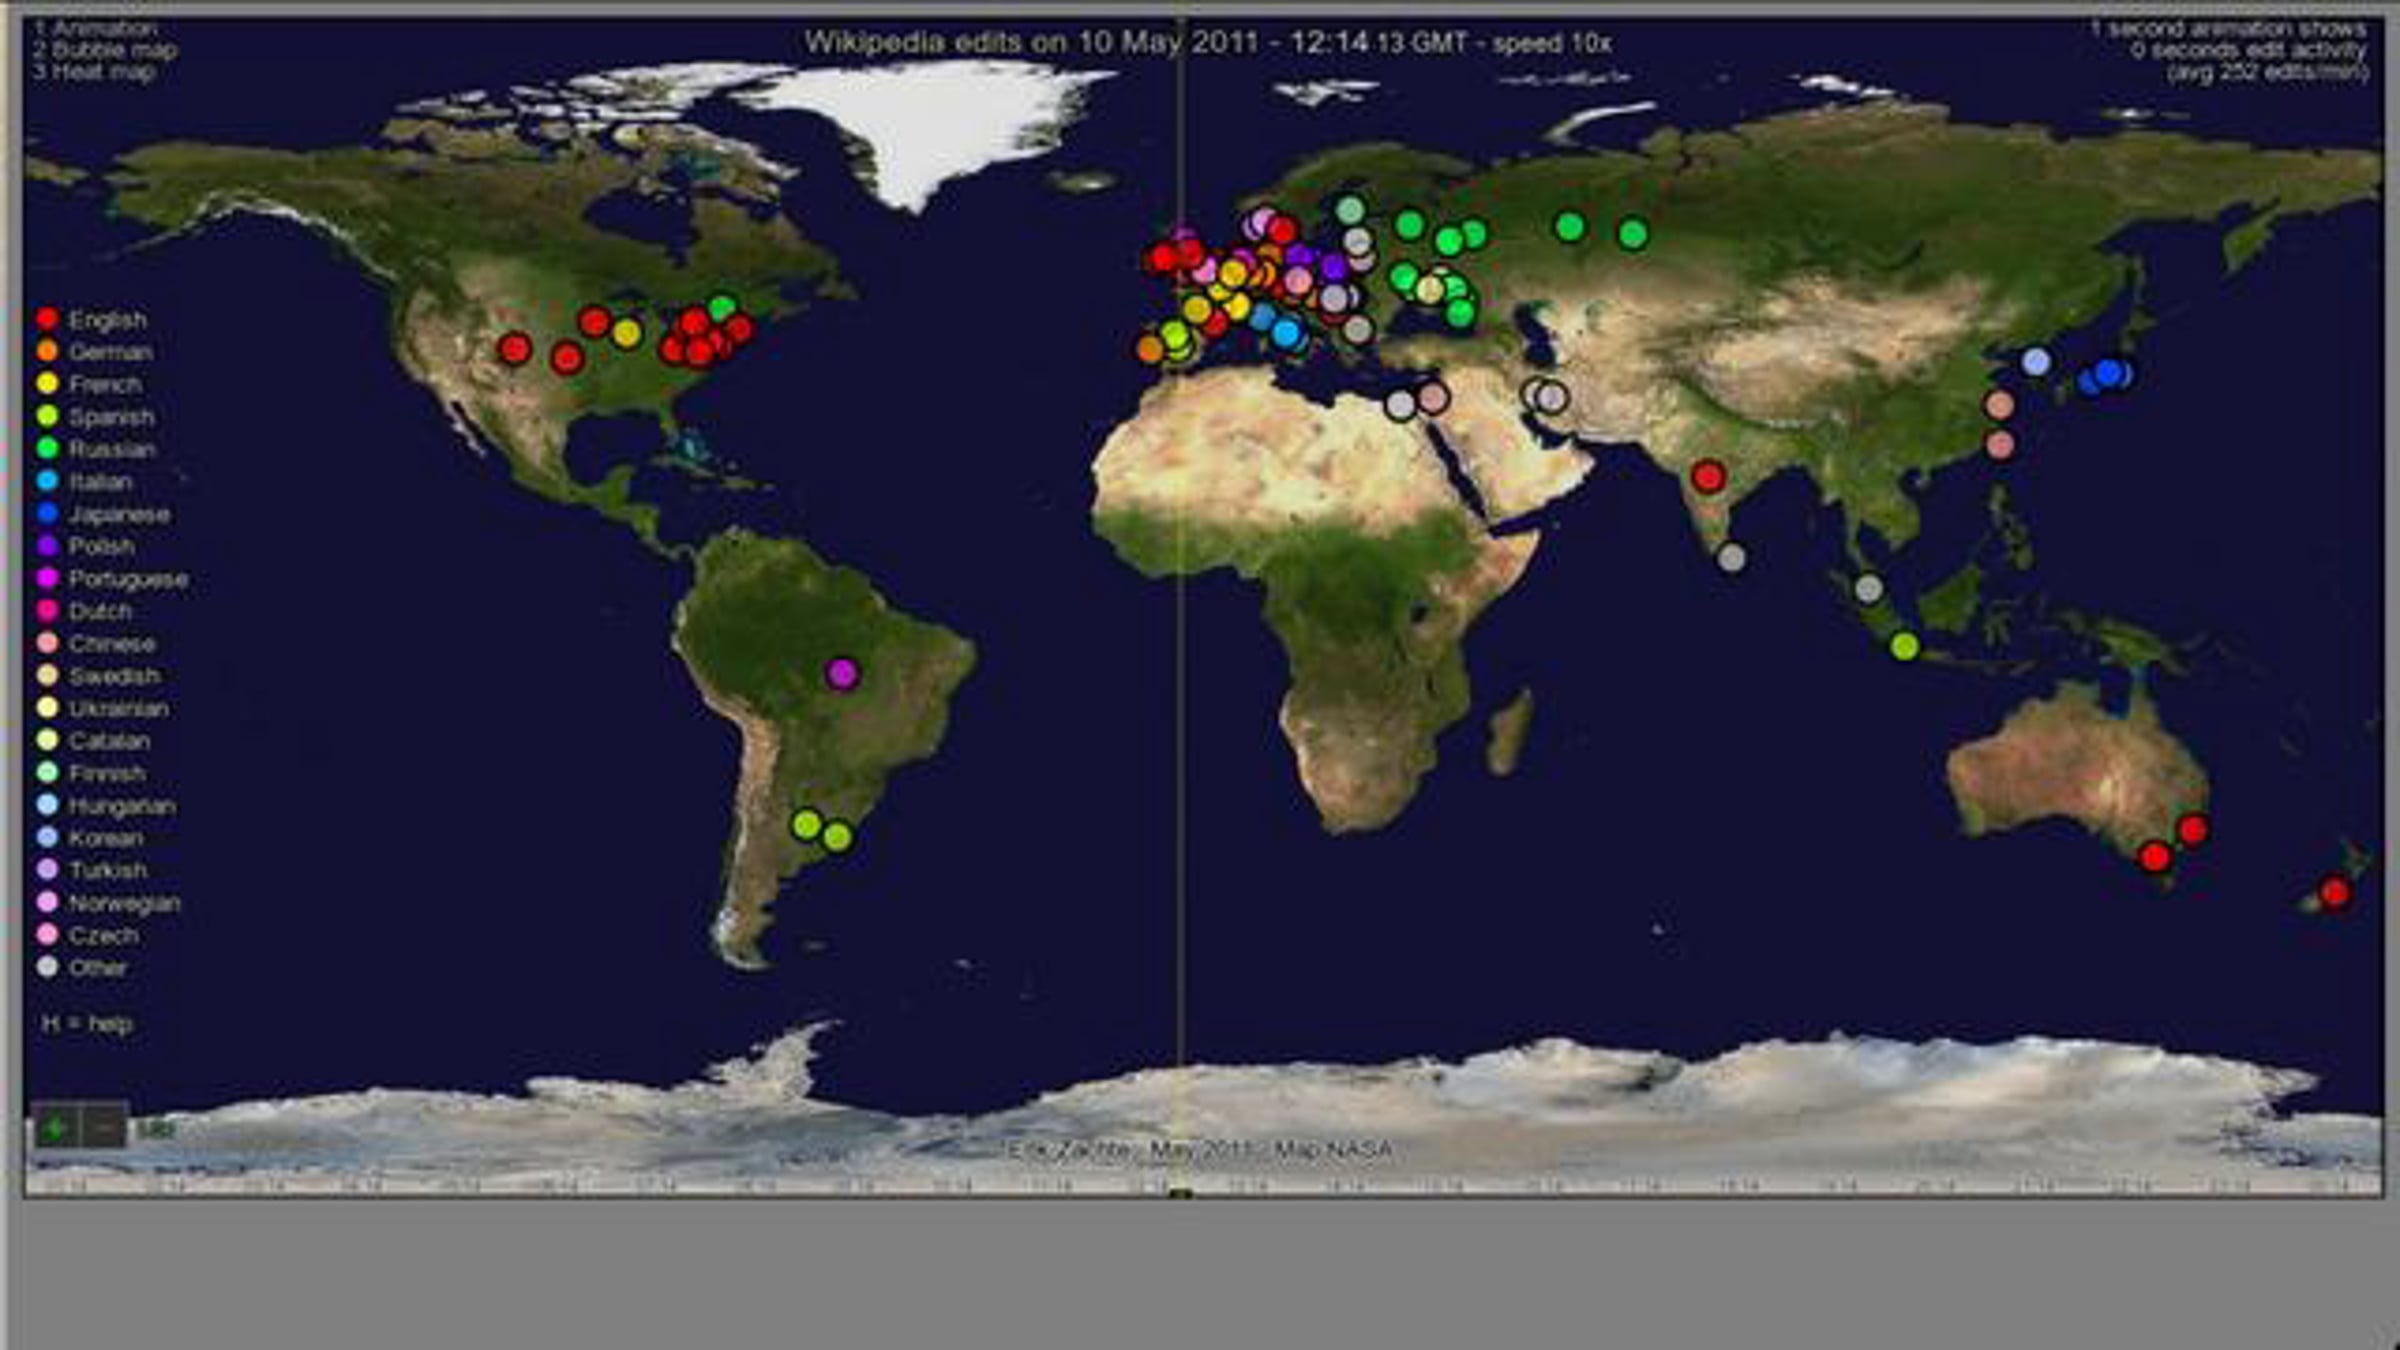This screenshot has height=1350, width=2400.
Task: Click the westernmost red bubble in USA
Action: [514, 349]
